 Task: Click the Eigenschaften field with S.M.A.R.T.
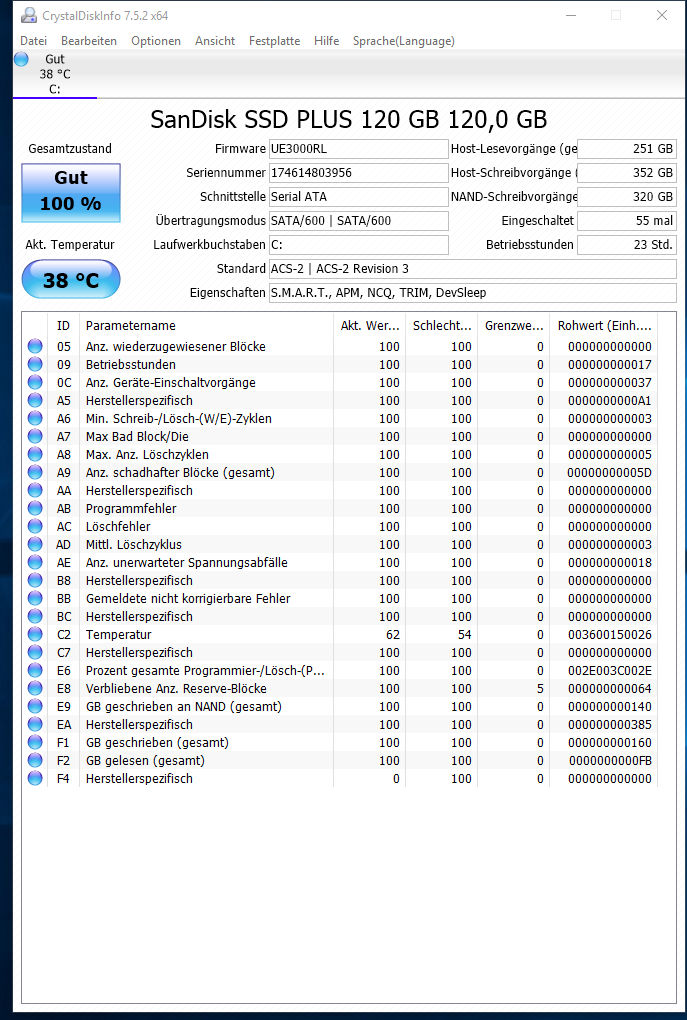pos(473,293)
